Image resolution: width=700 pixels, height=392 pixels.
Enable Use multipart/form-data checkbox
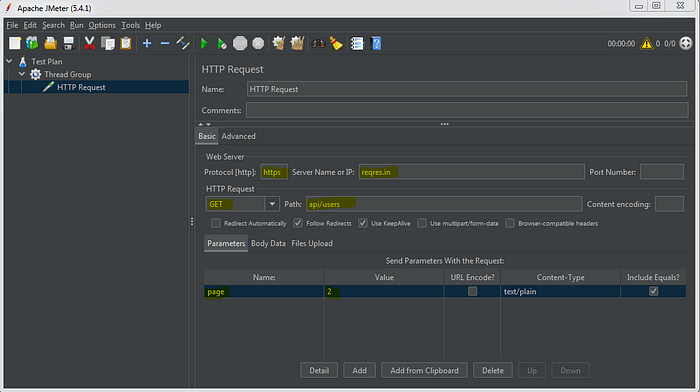421,223
